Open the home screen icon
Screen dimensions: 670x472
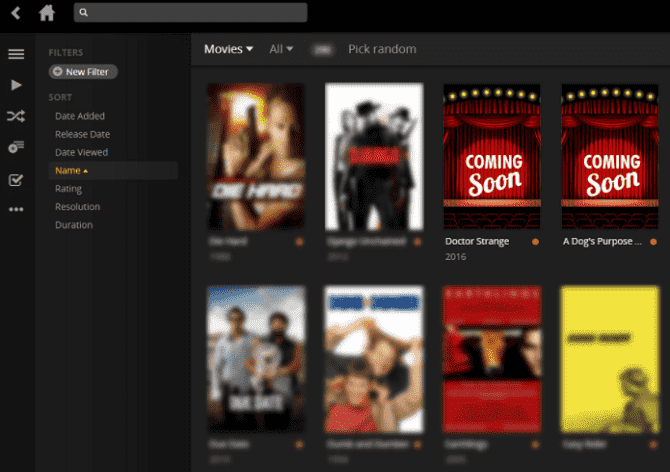47,13
